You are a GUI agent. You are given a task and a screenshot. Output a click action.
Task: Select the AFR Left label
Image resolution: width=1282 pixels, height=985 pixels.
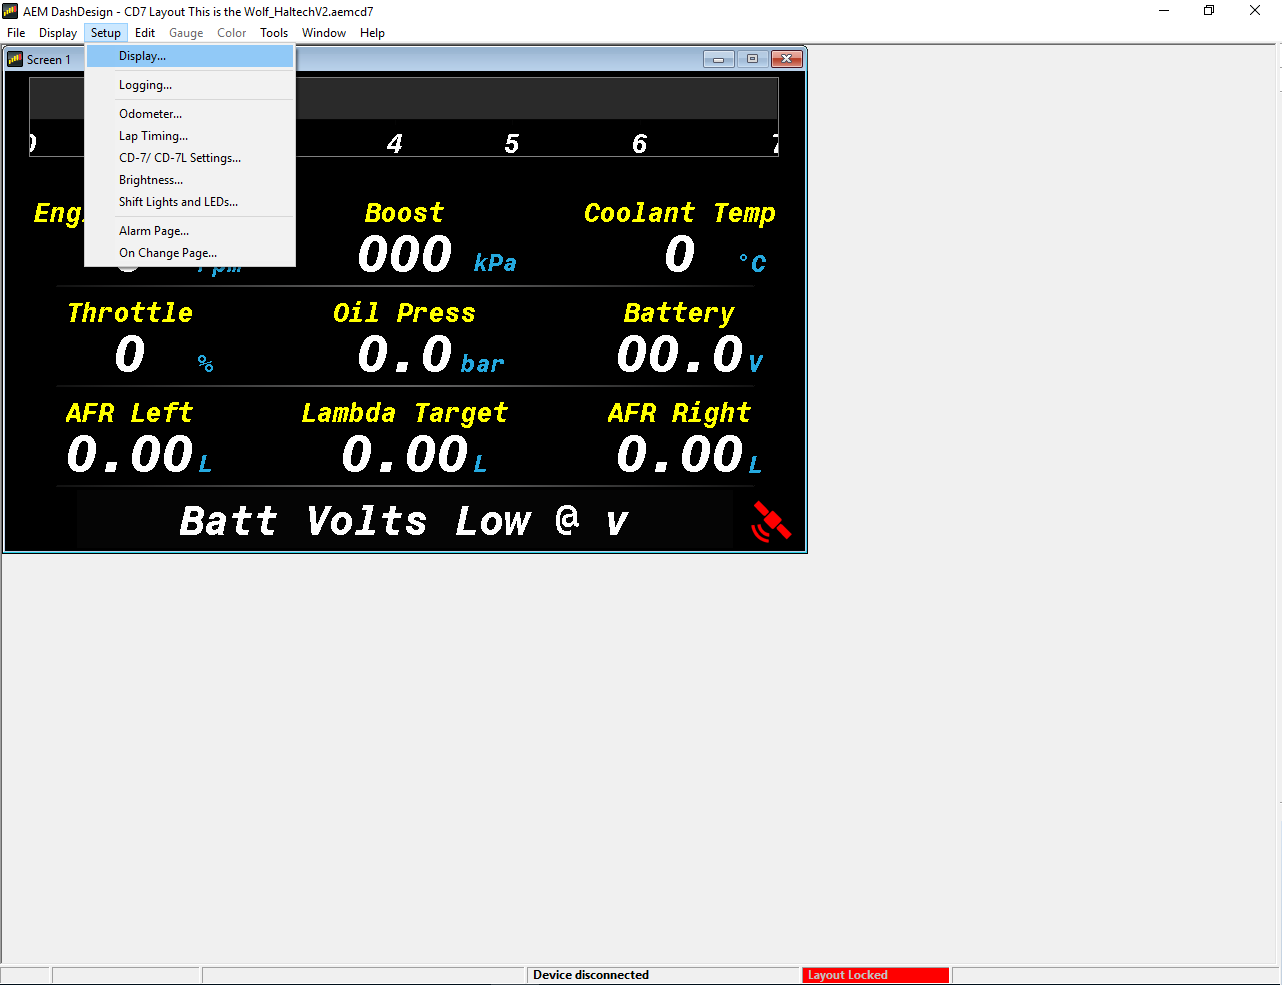129,413
